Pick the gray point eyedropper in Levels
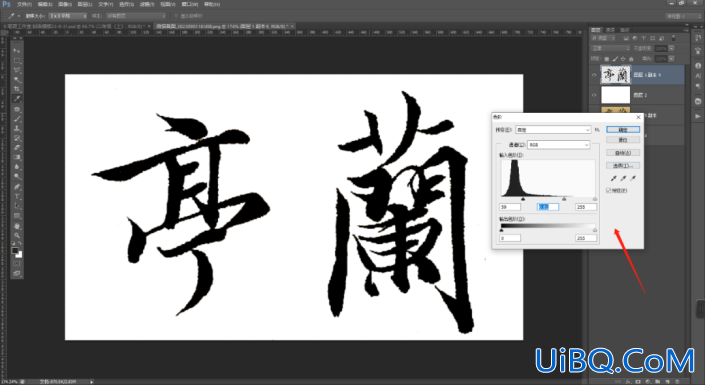705x385 pixels. [x=623, y=179]
